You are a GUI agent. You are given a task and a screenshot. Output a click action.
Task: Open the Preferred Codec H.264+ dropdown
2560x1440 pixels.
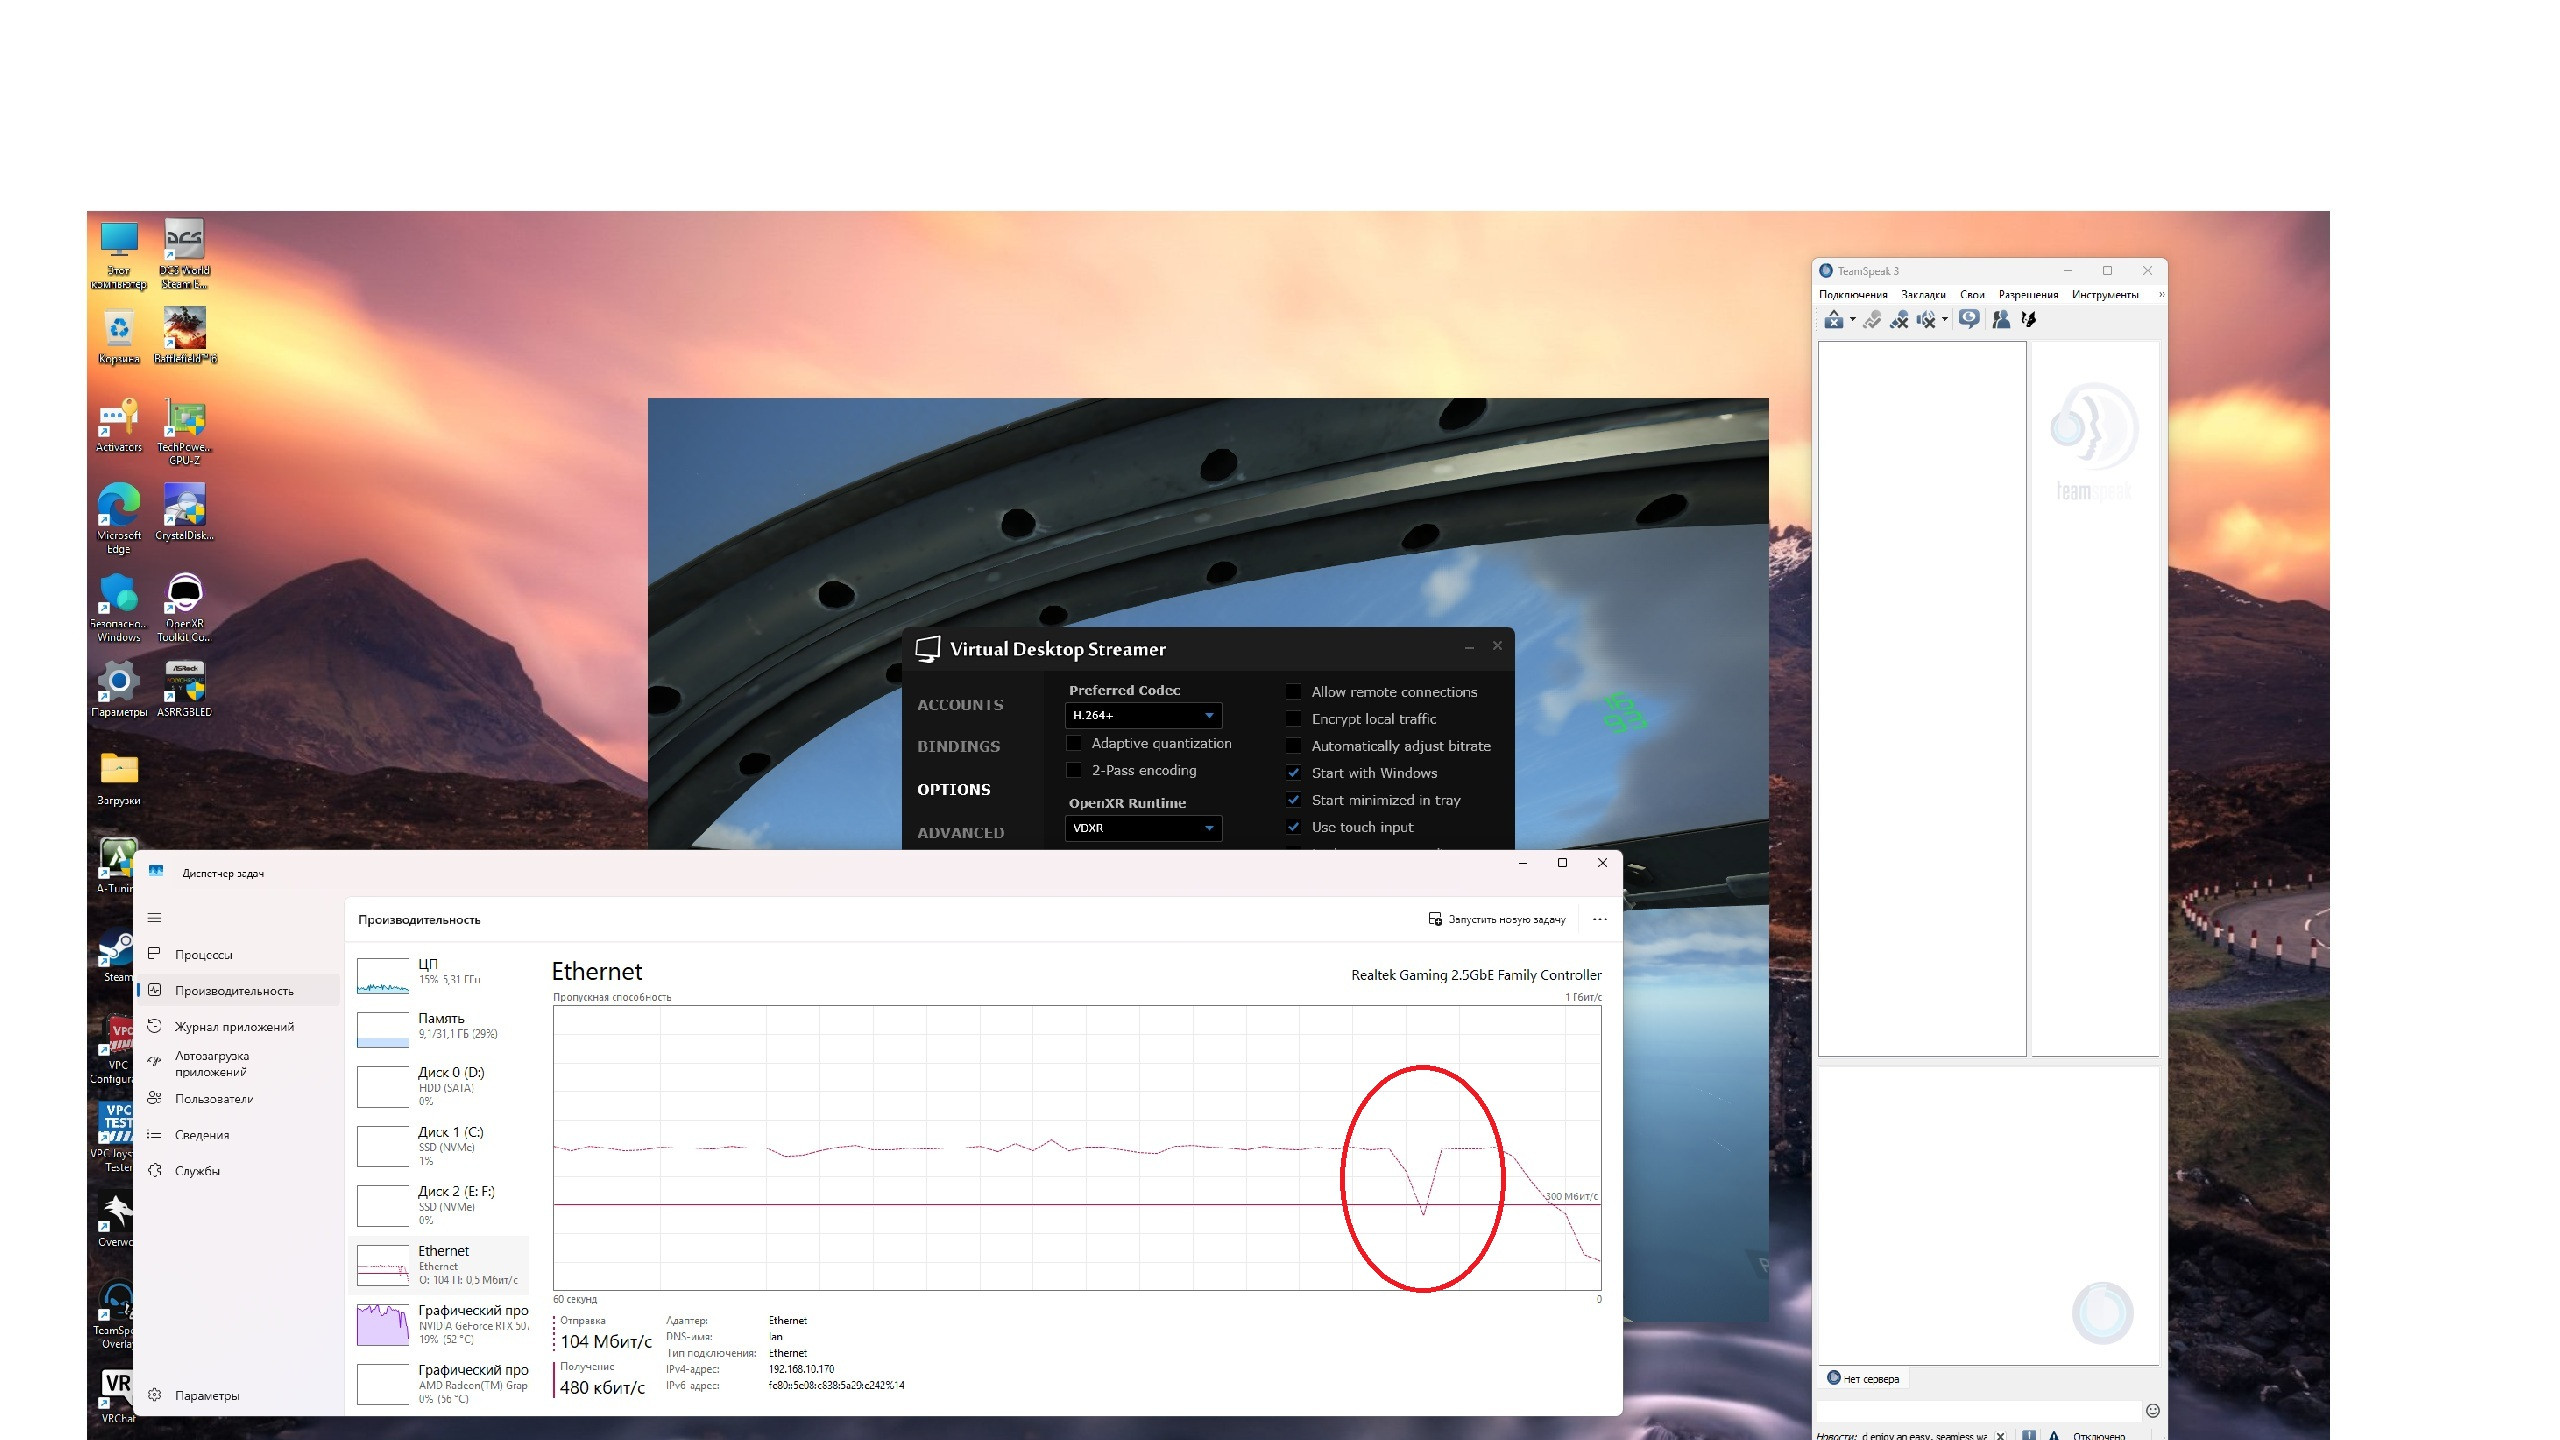coord(1143,715)
